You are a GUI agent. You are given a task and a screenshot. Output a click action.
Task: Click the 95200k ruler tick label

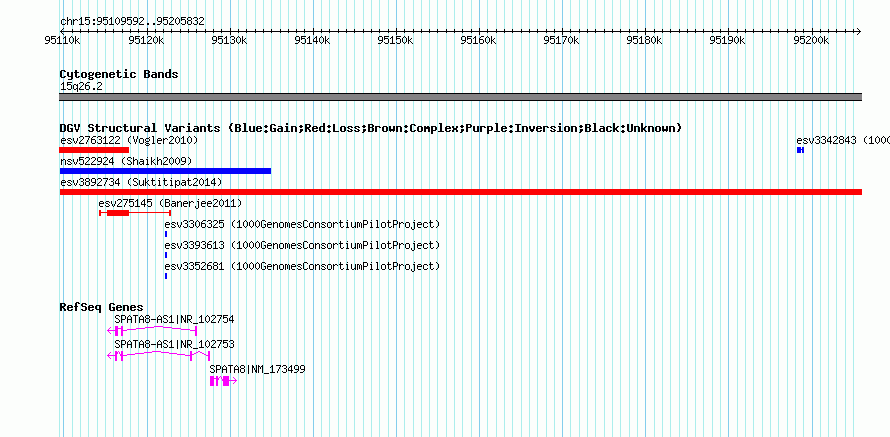click(812, 40)
